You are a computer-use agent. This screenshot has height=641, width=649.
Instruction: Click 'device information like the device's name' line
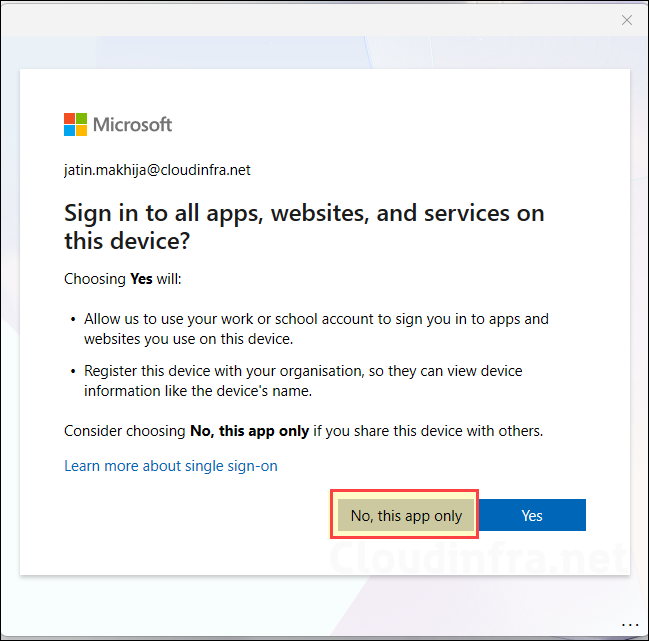coord(198,391)
